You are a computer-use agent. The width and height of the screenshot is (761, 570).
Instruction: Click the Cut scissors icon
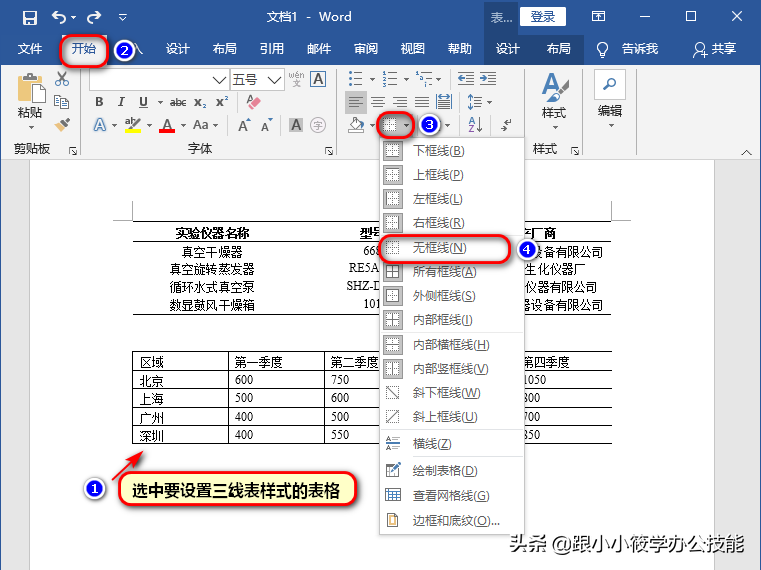[x=62, y=79]
